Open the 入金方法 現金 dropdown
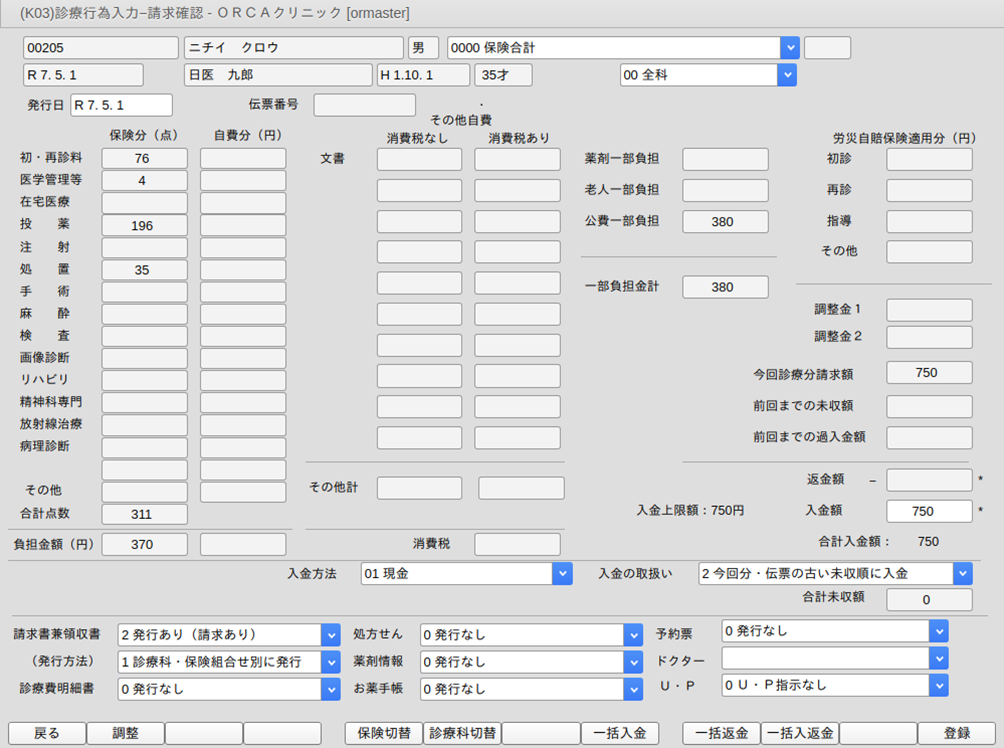The image size is (1004, 748). [x=562, y=574]
